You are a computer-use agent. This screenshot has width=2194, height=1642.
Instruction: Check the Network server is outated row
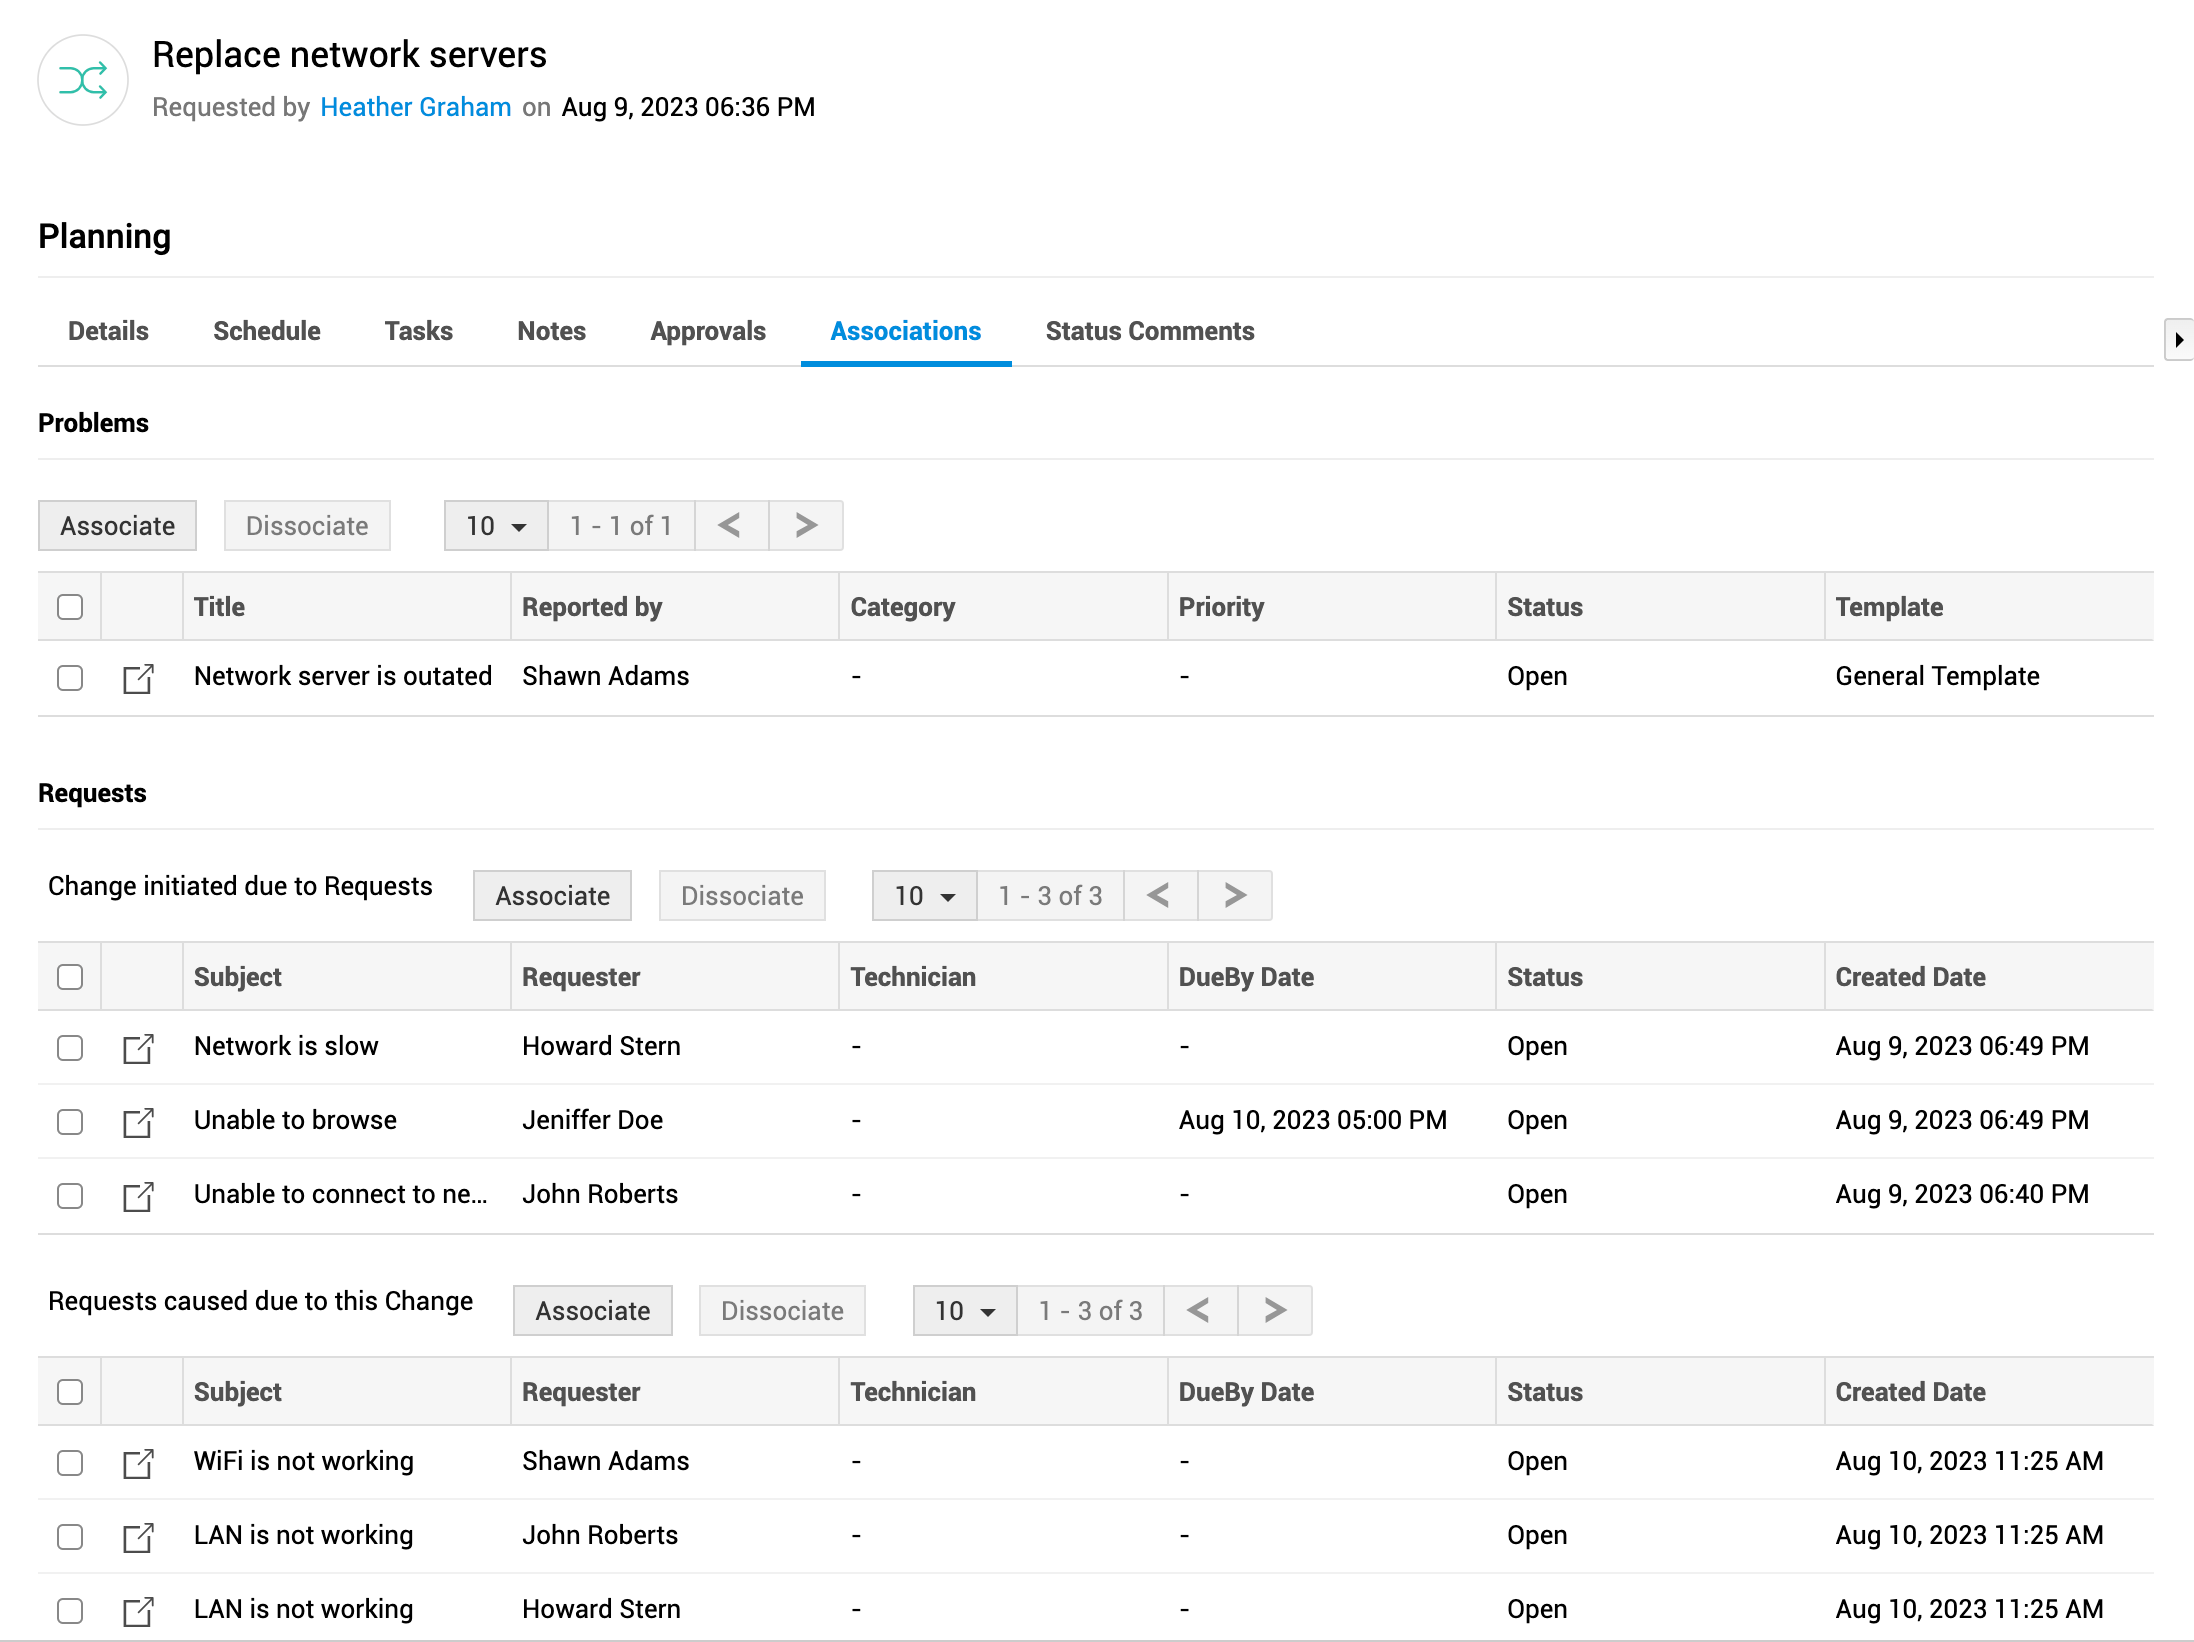point(70,678)
